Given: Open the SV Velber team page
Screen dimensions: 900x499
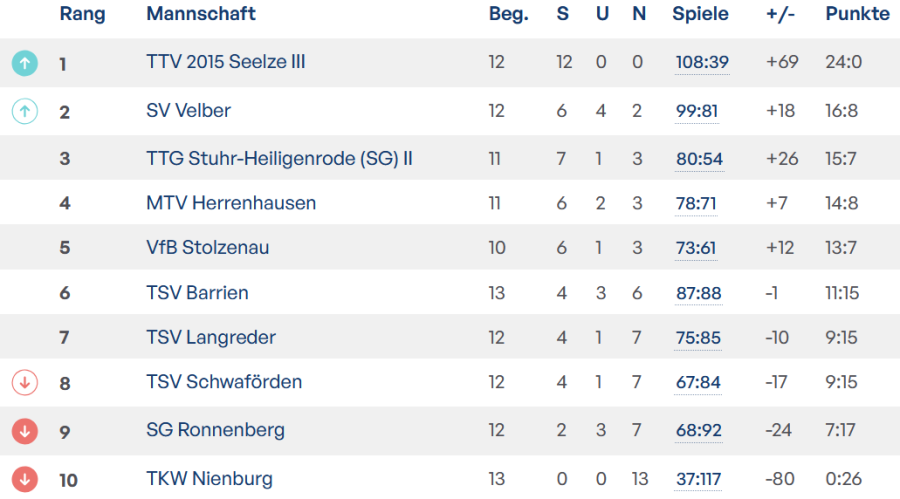Looking at the screenshot, I should coord(189,110).
